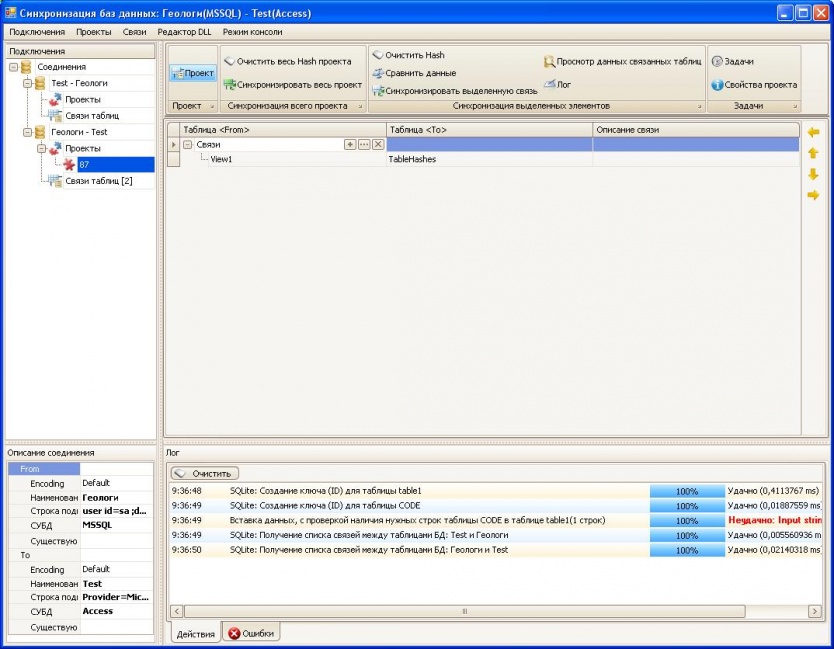Switch to the 'Ошибки' tab

pos(251,633)
